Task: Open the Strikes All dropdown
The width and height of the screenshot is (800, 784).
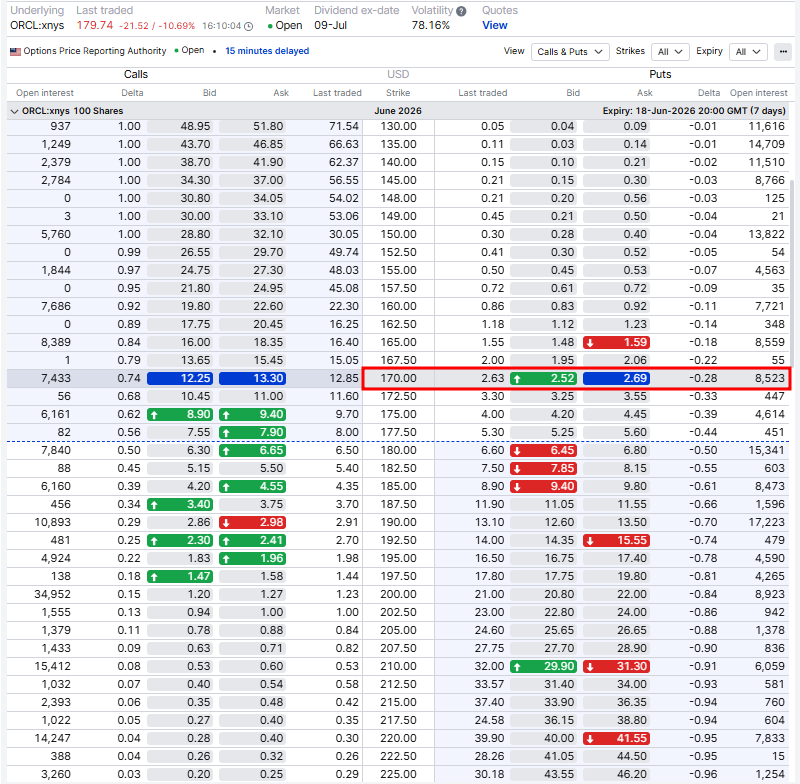Action: (x=670, y=52)
